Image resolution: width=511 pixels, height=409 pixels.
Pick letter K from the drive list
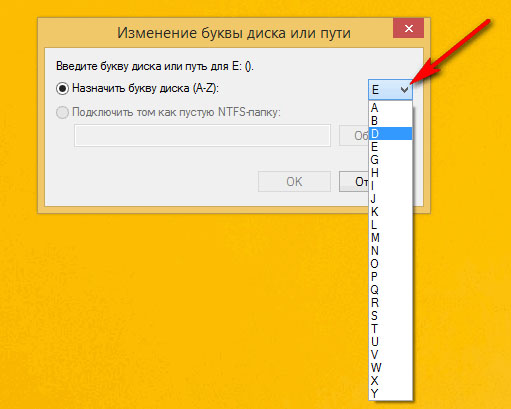pyautogui.click(x=390, y=212)
